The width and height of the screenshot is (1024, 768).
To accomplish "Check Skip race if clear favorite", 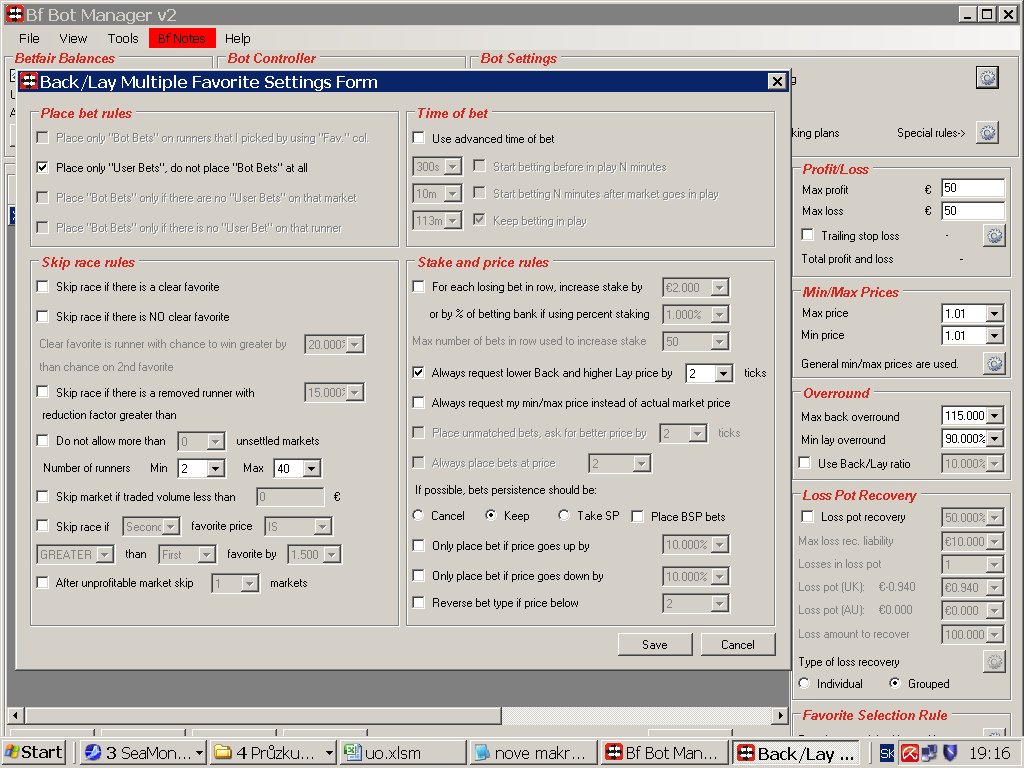I will (x=42, y=287).
